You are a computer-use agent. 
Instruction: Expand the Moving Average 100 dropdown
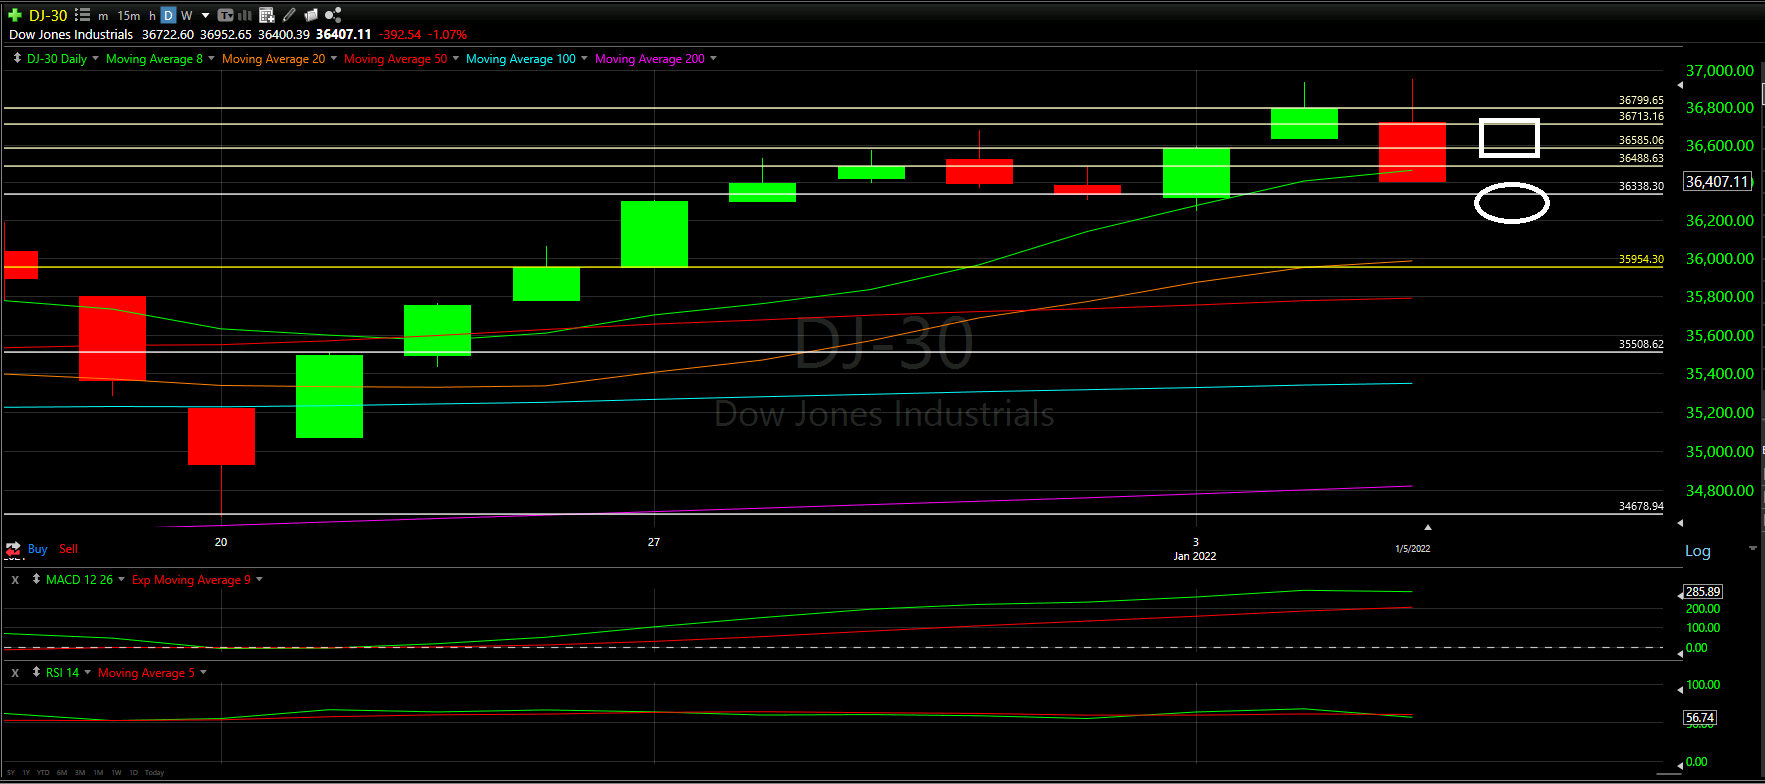(584, 59)
